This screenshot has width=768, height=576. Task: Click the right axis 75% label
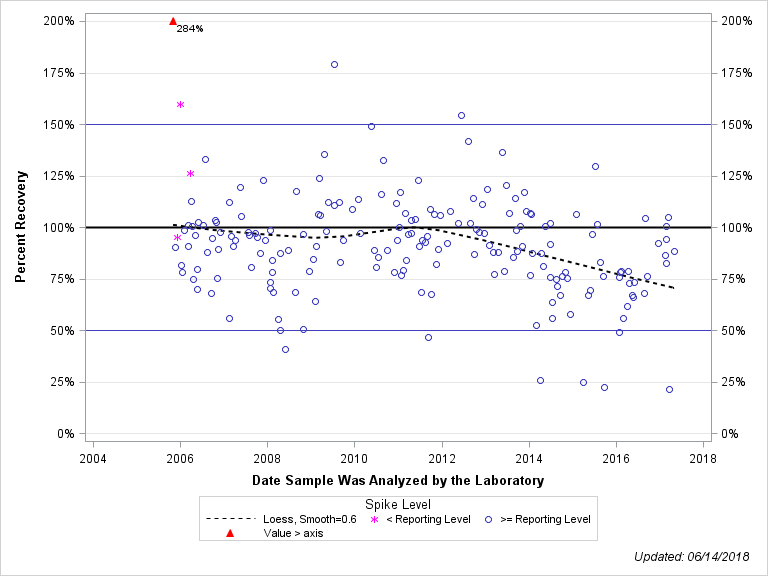coord(733,279)
